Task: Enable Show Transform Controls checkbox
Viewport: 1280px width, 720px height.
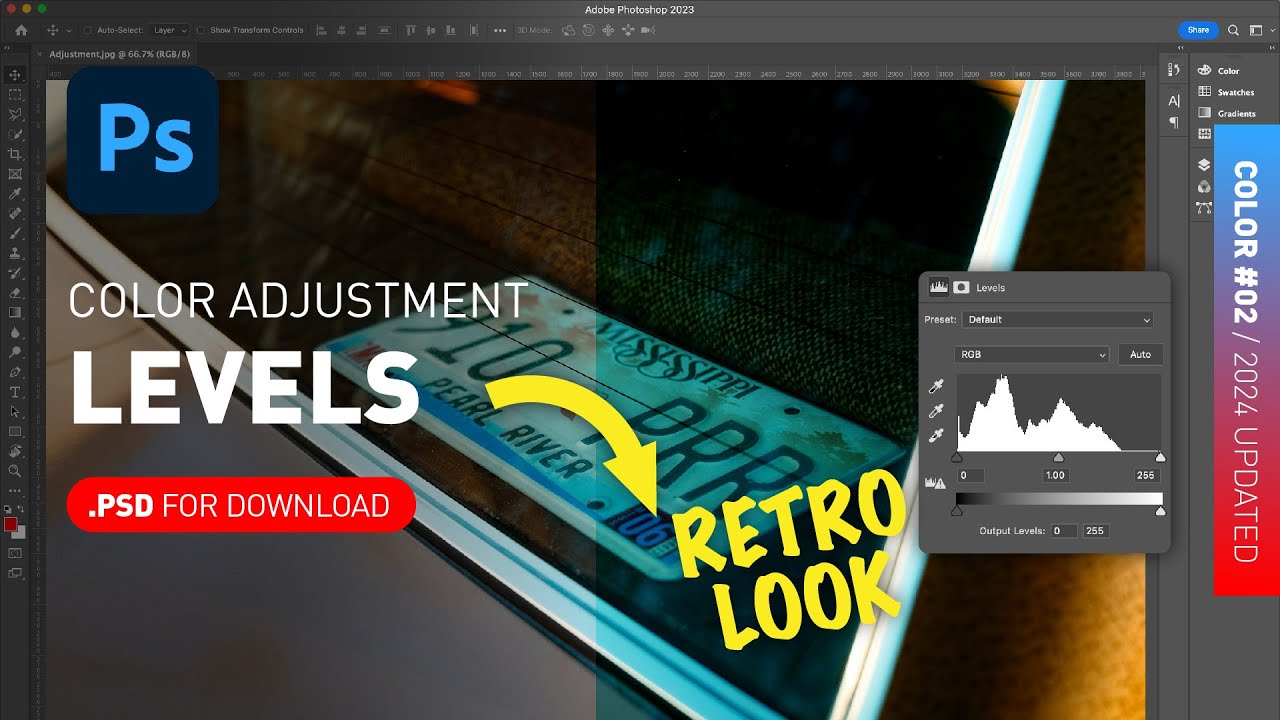Action: (201, 30)
